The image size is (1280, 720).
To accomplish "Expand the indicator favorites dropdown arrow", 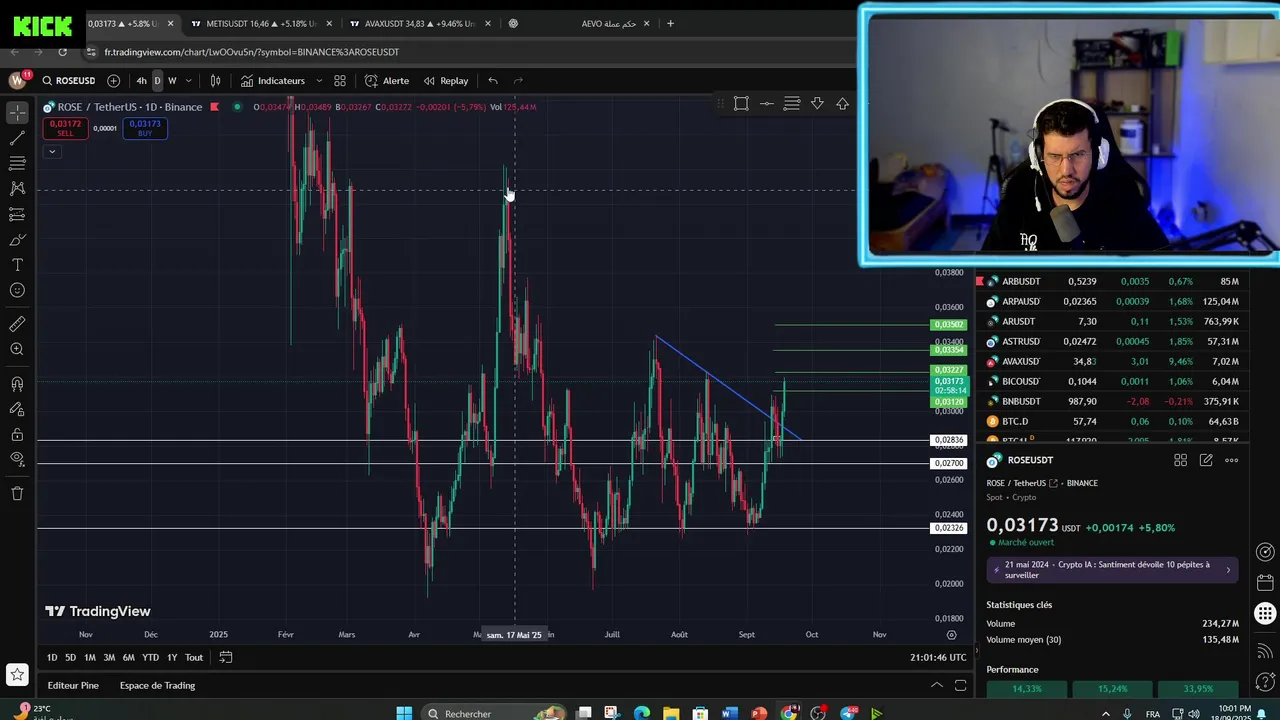I will tap(319, 81).
